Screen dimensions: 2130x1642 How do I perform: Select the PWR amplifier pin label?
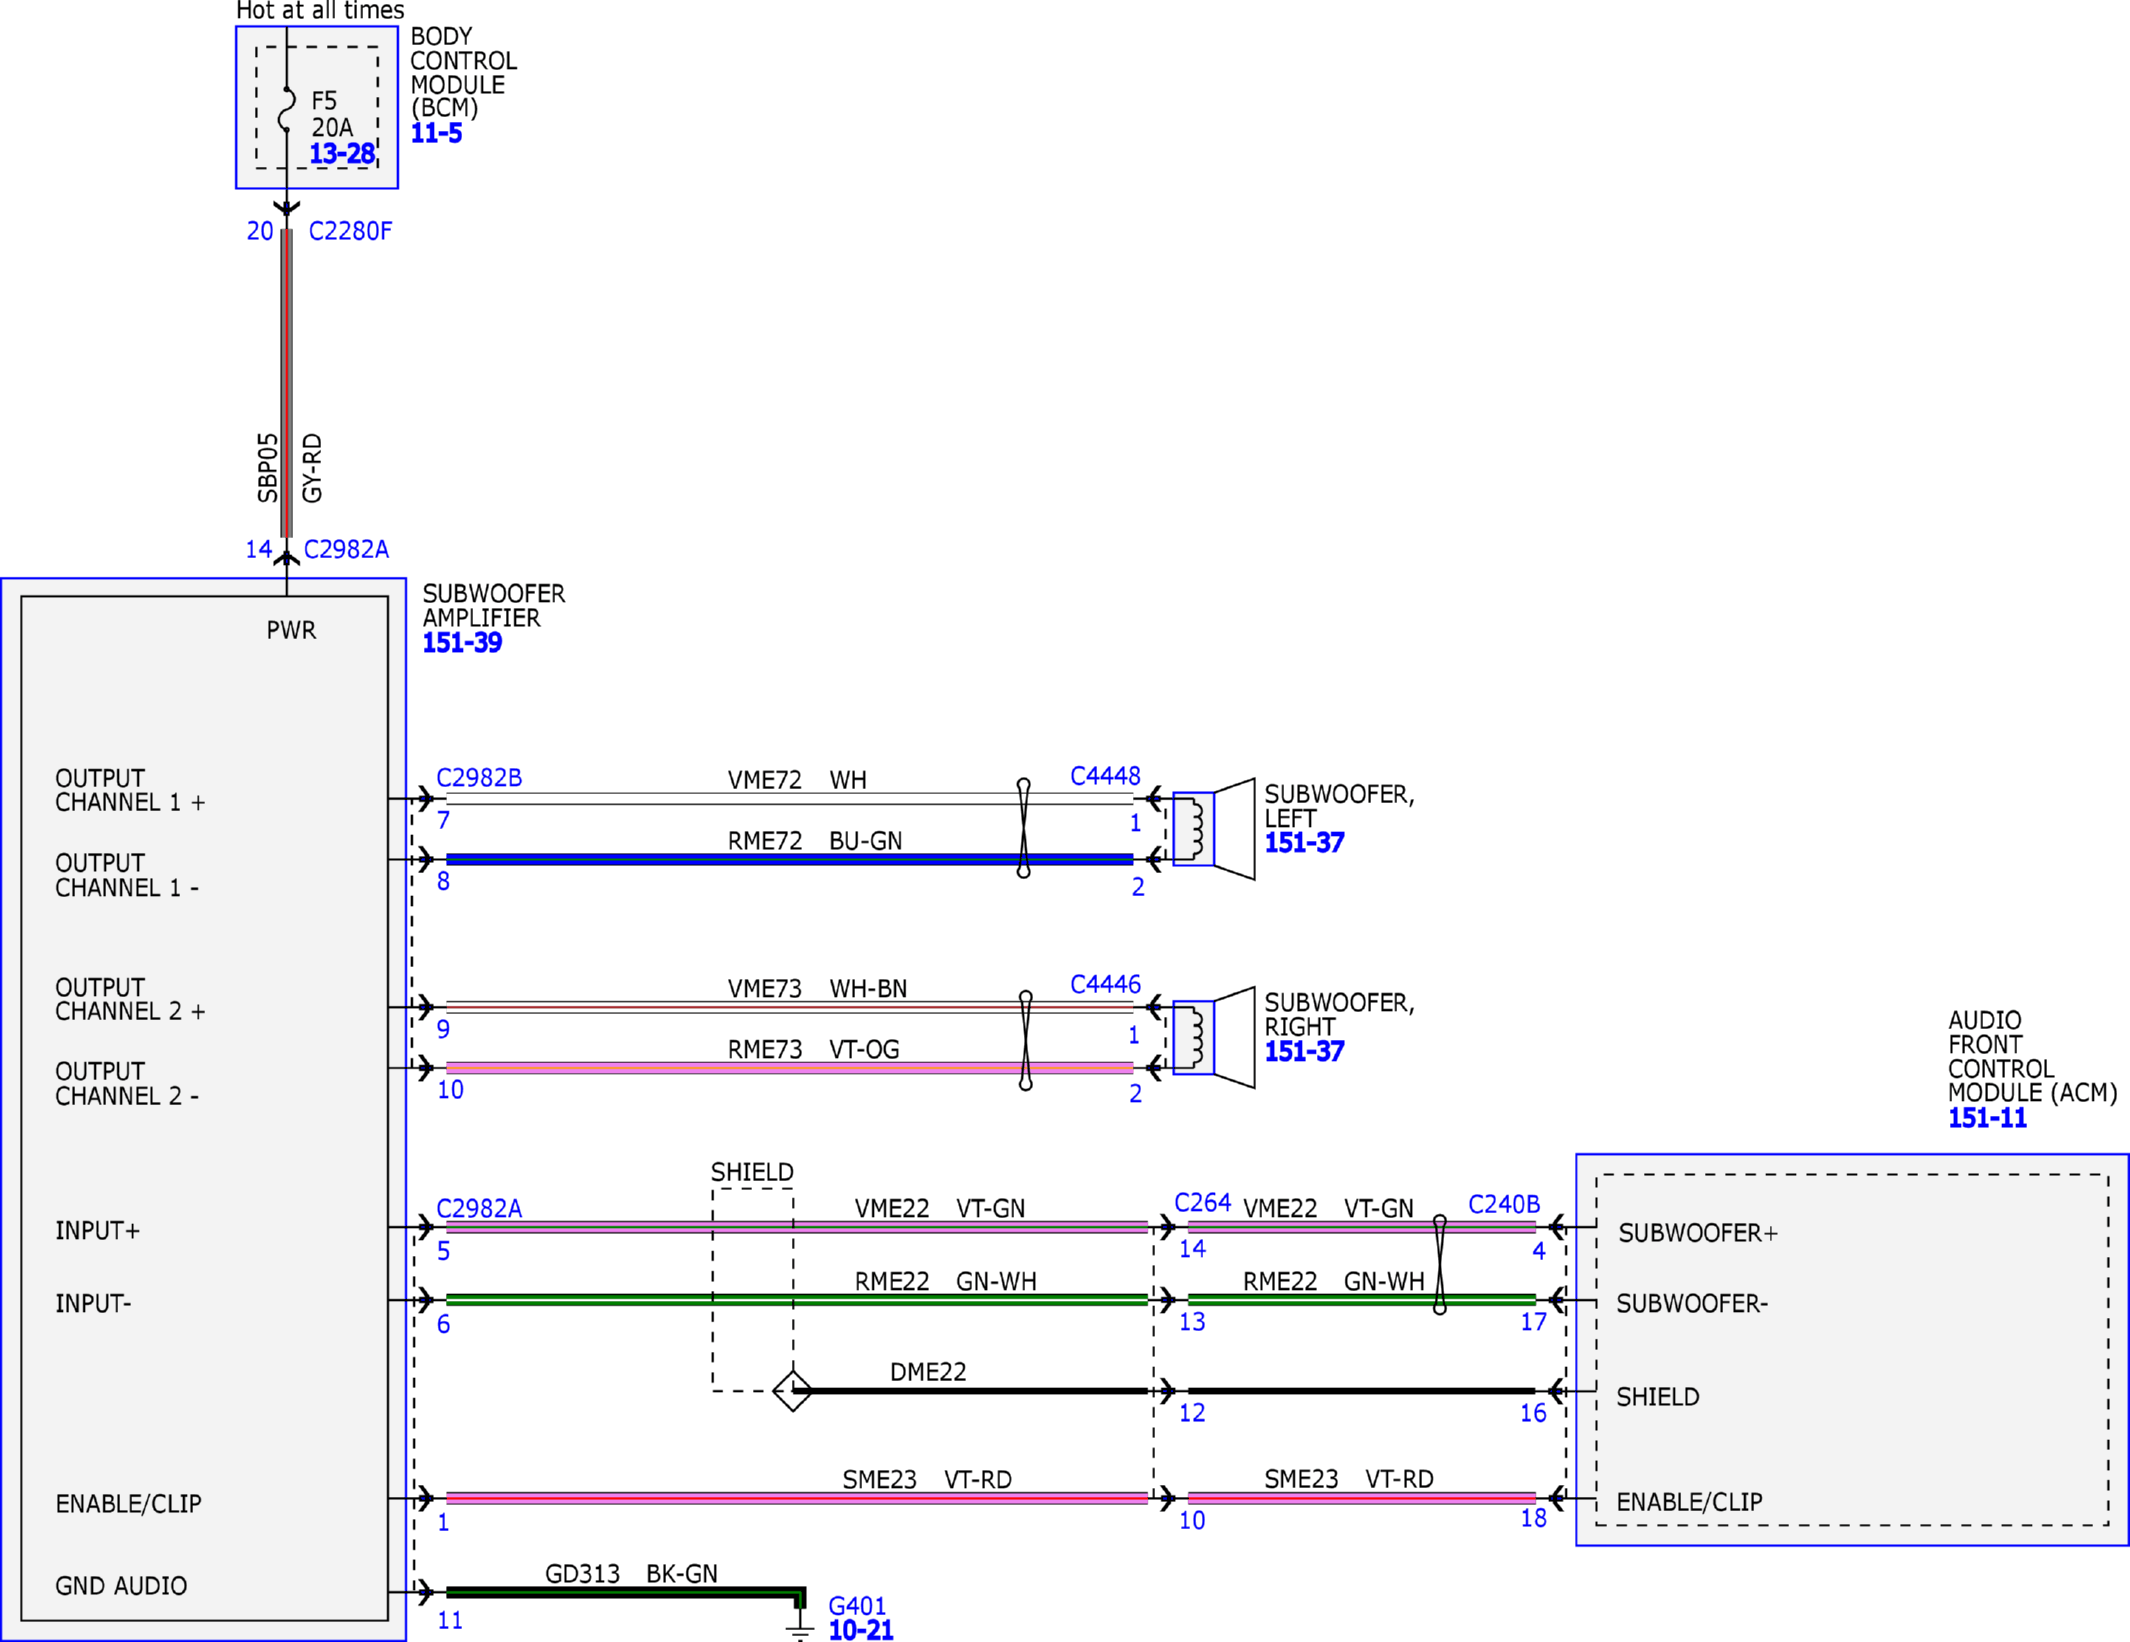291,631
